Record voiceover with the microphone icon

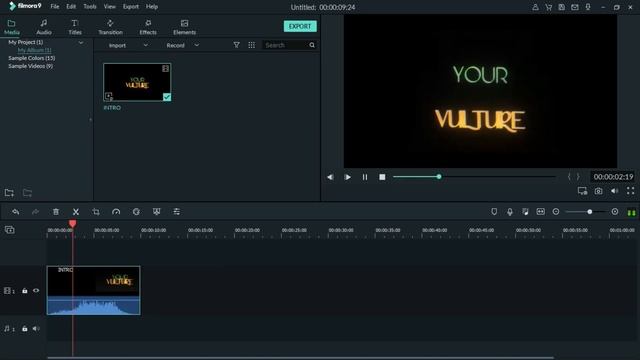(510, 211)
